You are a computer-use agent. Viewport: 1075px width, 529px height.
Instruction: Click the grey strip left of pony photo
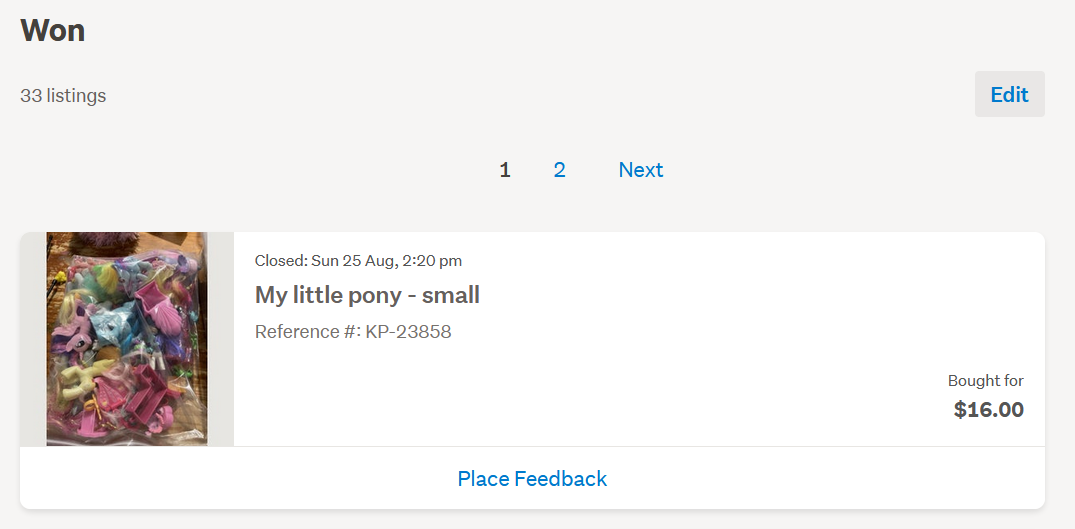33,339
